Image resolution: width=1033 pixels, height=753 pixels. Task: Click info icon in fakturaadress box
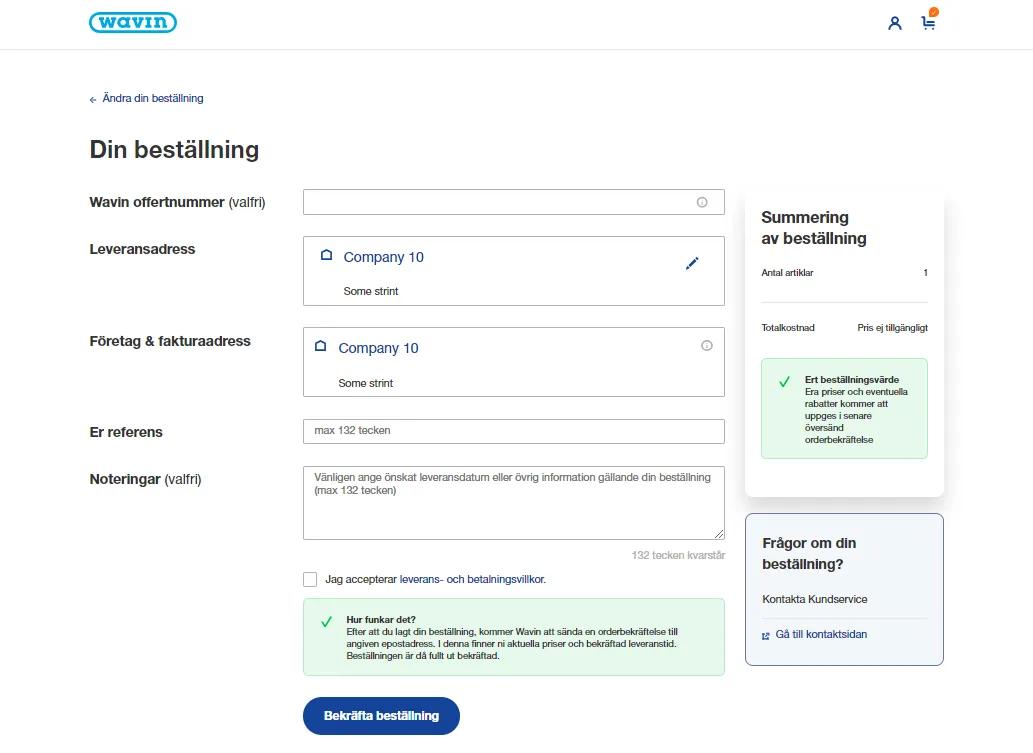pyautogui.click(x=707, y=345)
